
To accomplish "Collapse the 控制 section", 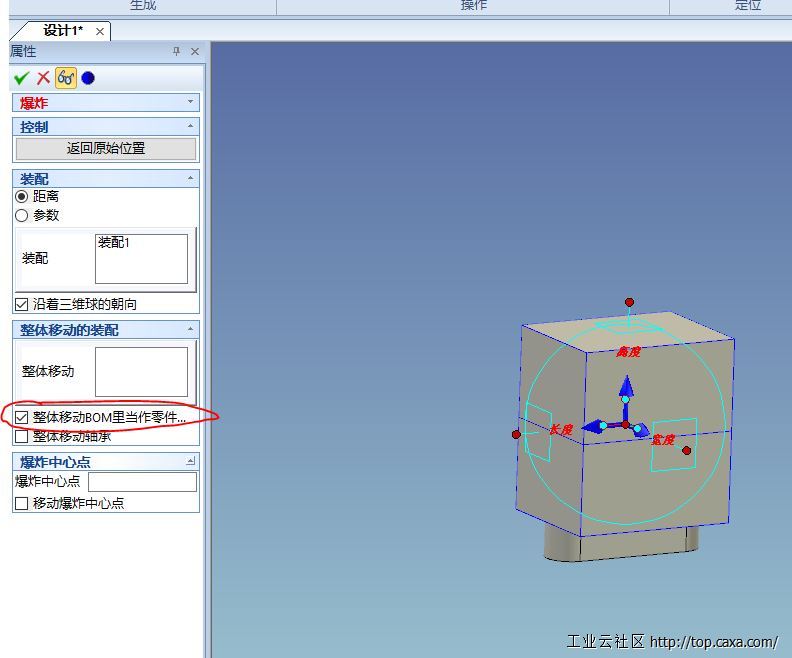I will pyautogui.click(x=190, y=127).
